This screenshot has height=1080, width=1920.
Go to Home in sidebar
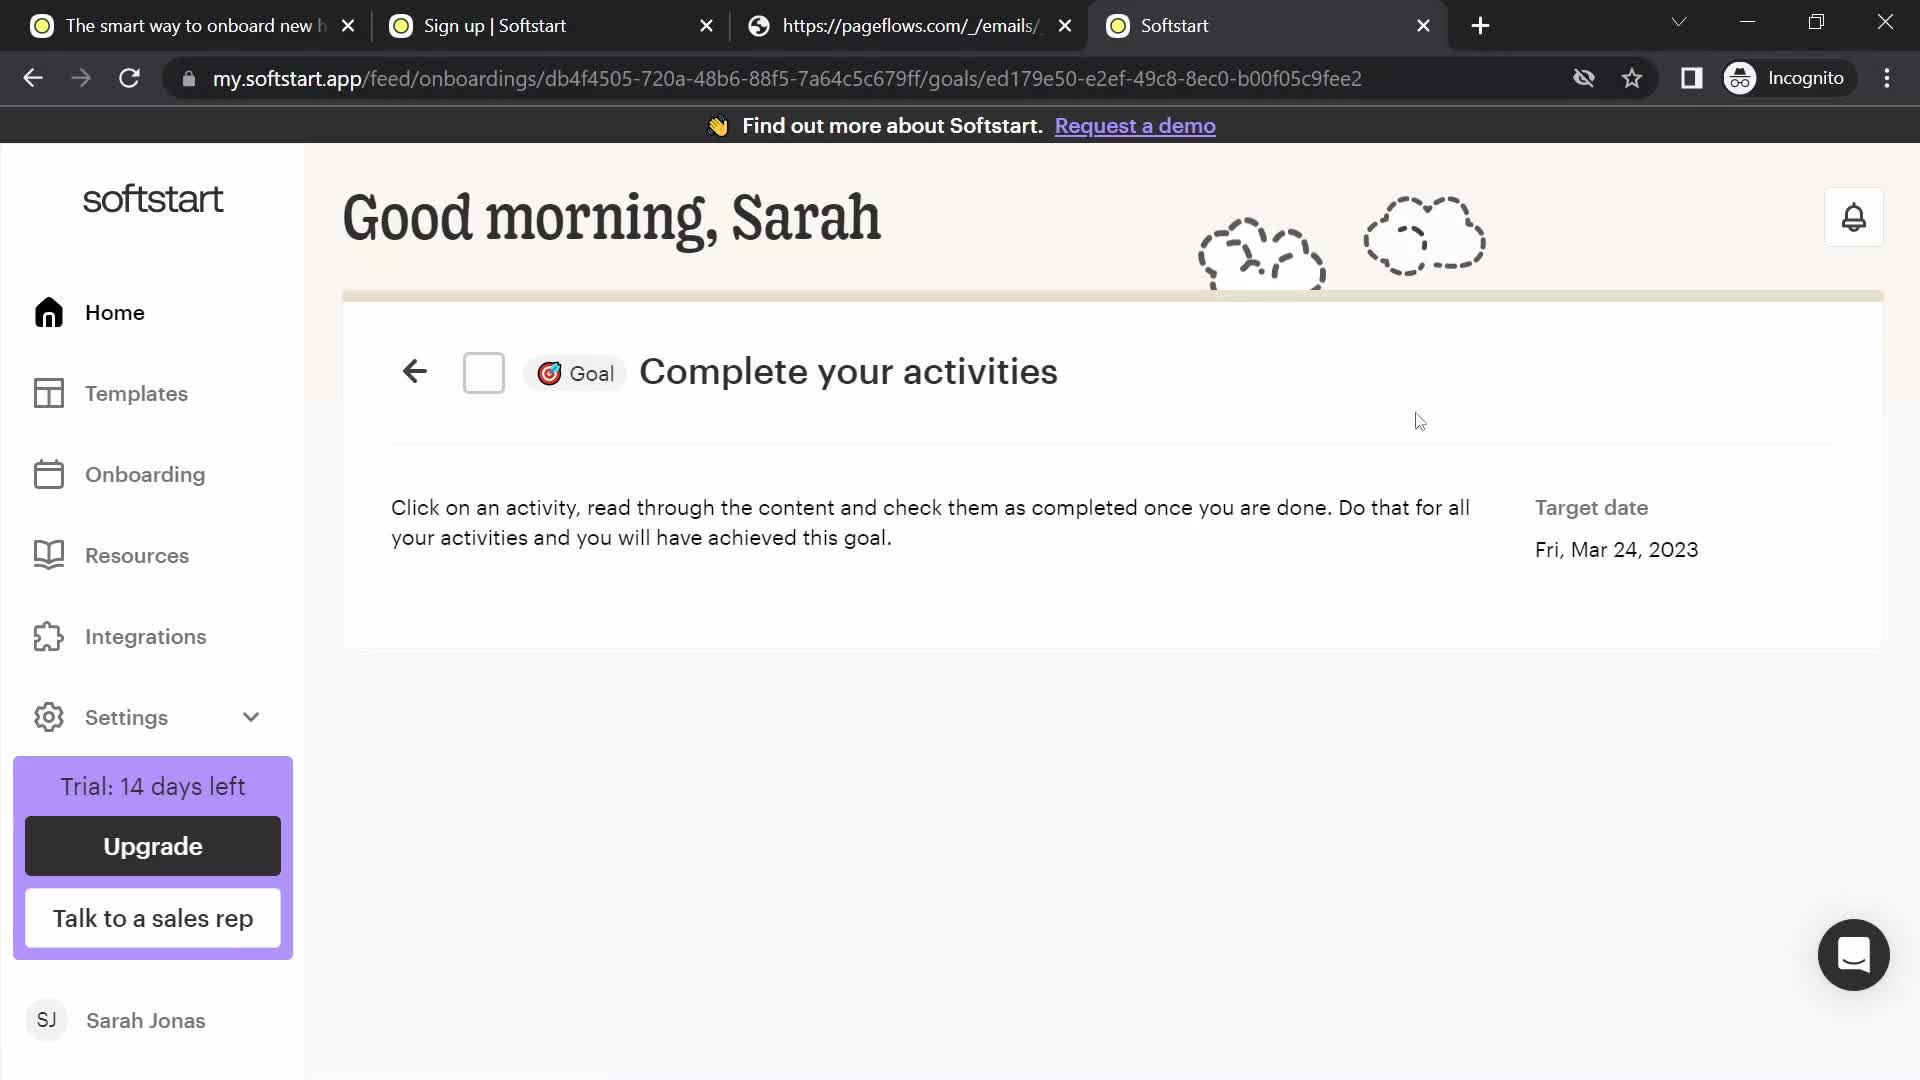[x=115, y=313]
